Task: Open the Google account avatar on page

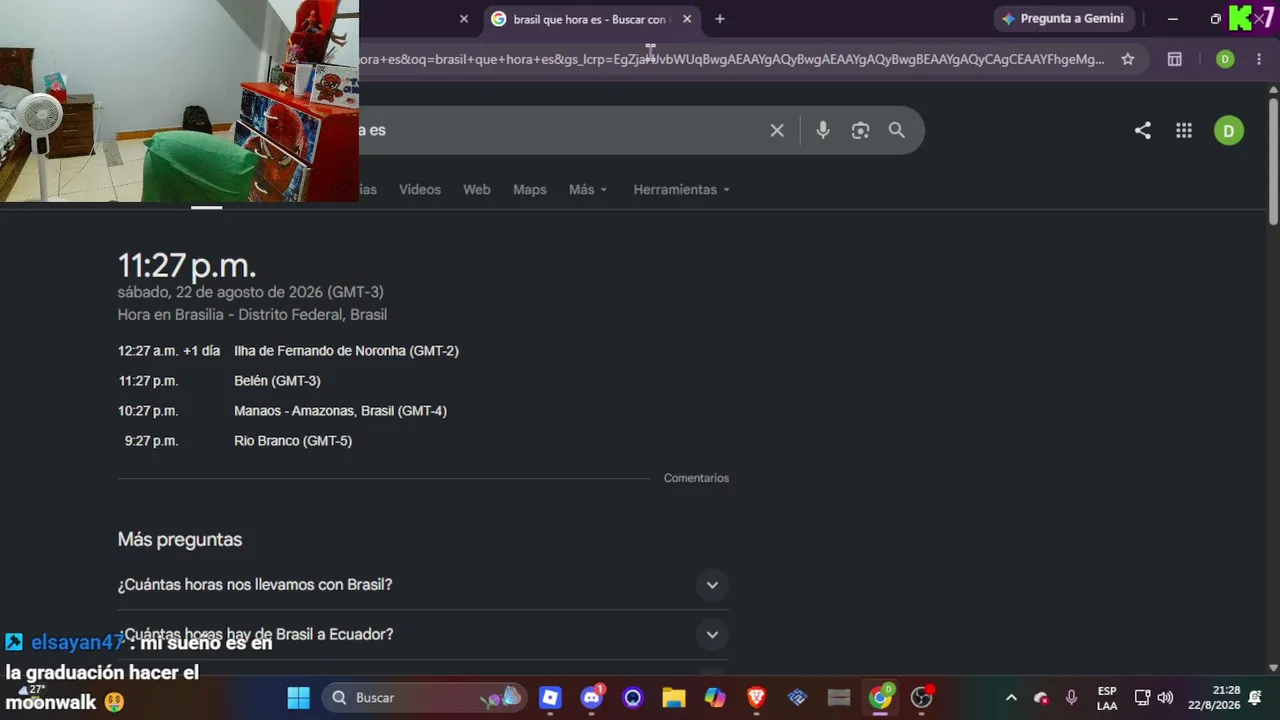Action: [x=1229, y=130]
